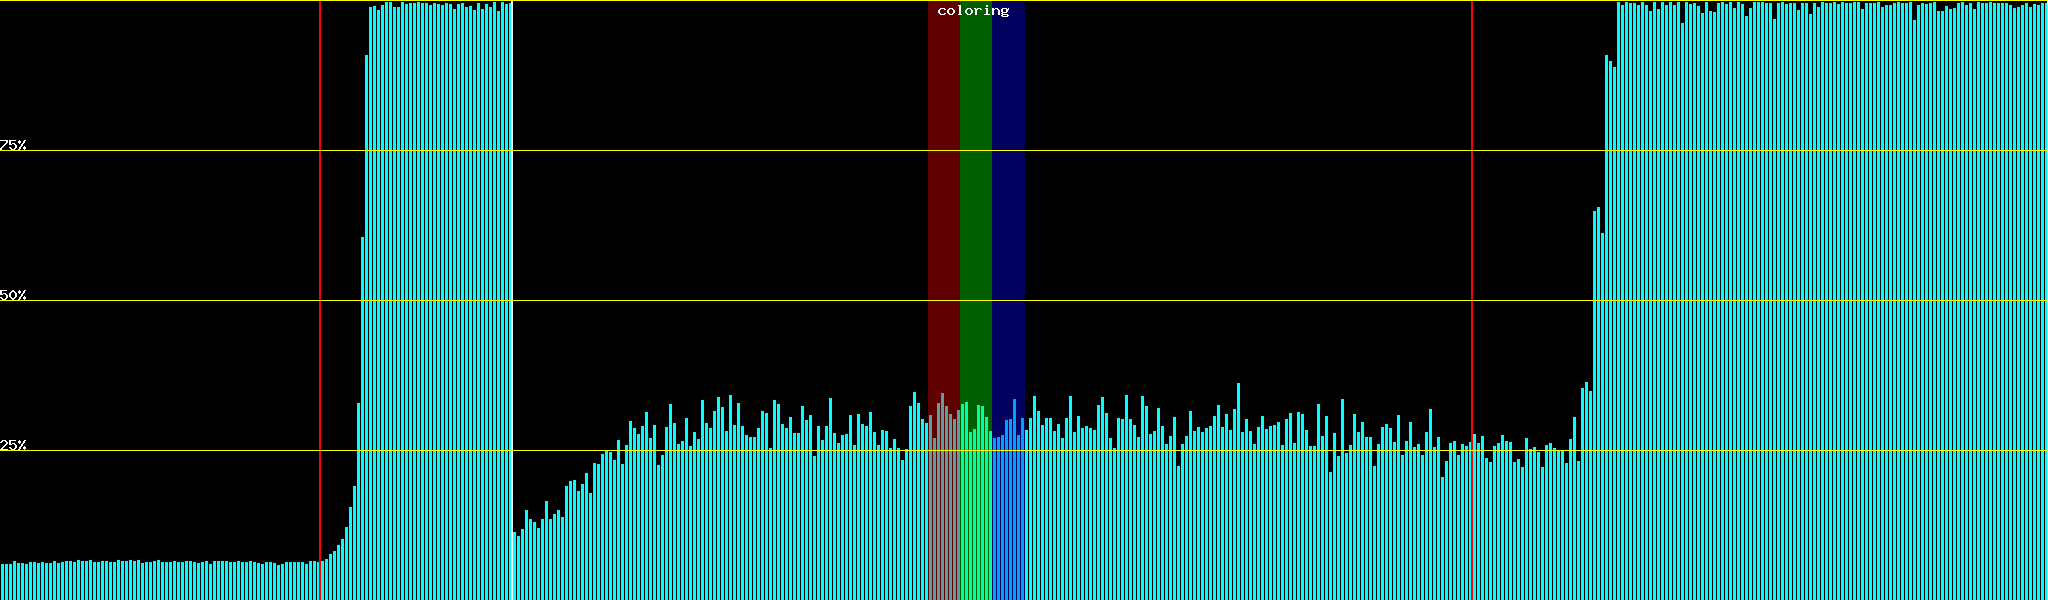Pick the first tall cyan bar block
The height and width of the screenshot is (600, 2048).
point(438,300)
